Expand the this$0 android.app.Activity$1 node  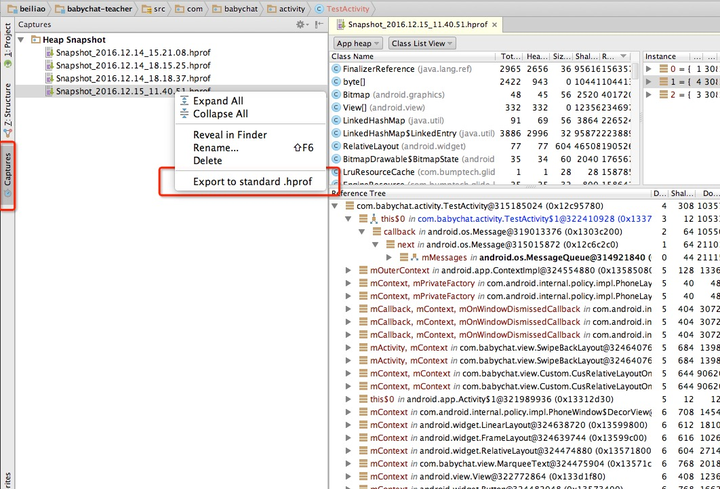point(348,399)
